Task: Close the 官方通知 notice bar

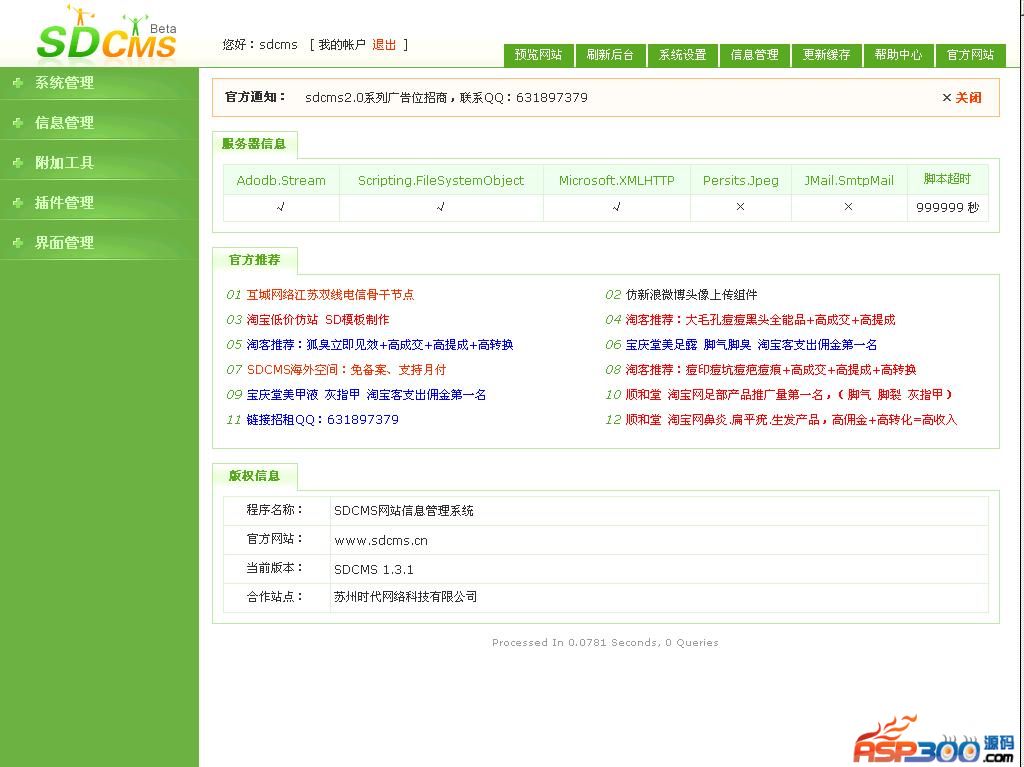Action: [x=961, y=97]
